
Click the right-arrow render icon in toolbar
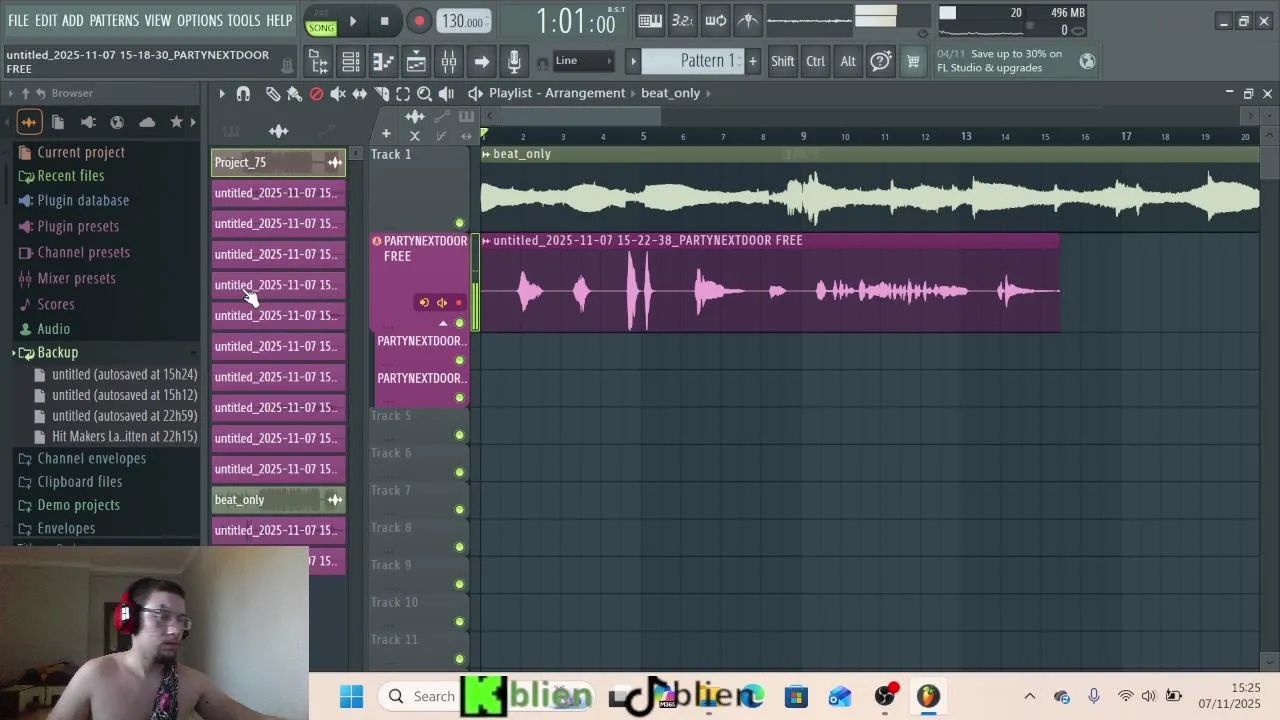[x=481, y=62]
